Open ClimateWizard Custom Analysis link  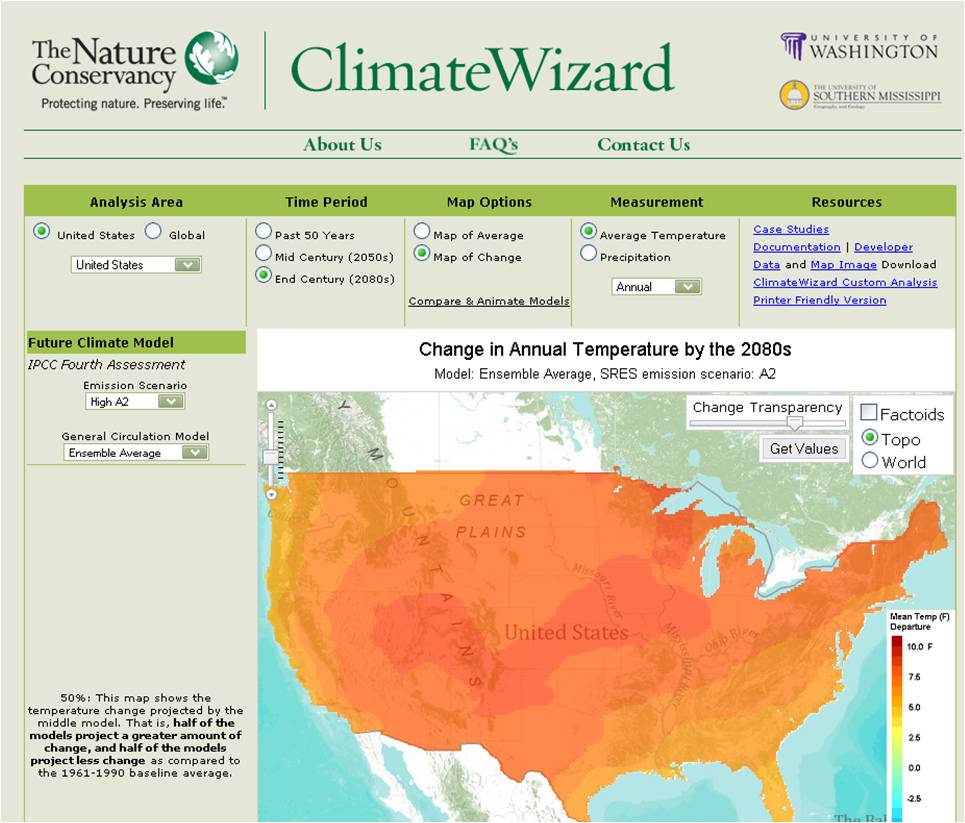pyautogui.click(x=845, y=283)
